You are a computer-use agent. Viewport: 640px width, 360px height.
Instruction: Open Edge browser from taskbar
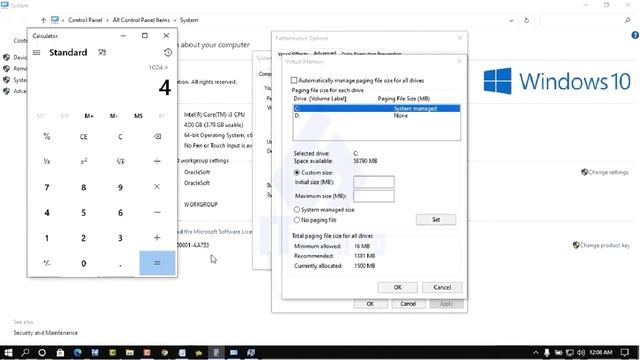(78, 353)
